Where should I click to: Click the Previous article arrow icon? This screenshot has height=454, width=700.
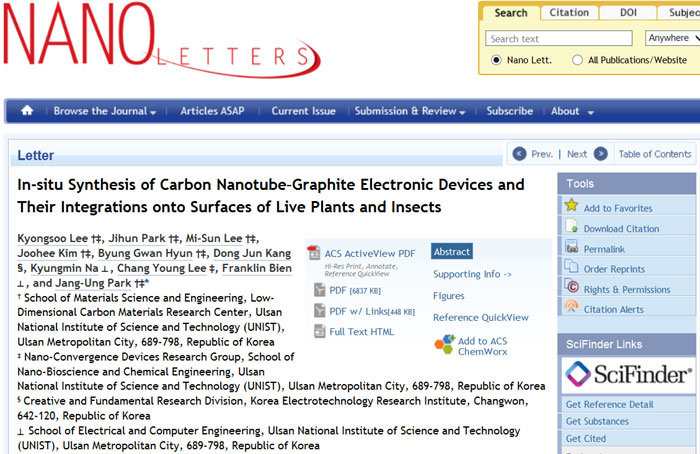coord(518,154)
